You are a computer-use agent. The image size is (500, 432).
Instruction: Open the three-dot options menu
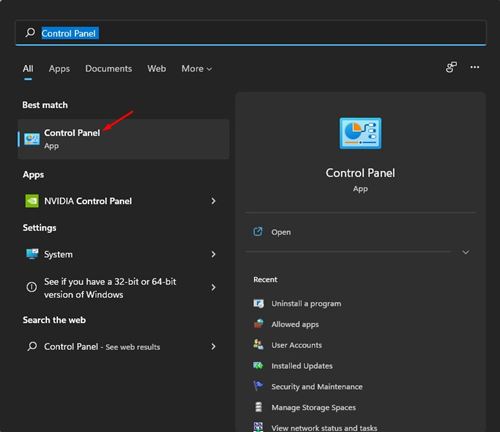(x=475, y=67)
